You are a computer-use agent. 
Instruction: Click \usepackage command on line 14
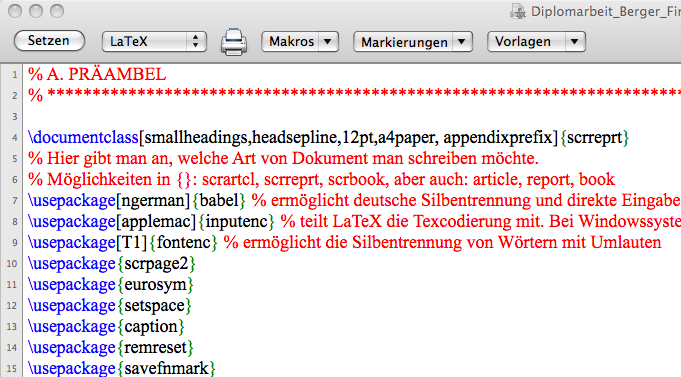point(72,347)
